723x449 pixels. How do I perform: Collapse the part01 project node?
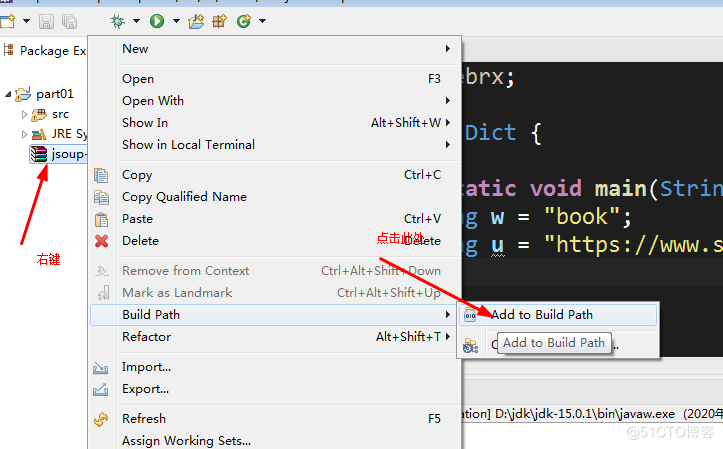[x=9, y=95]
